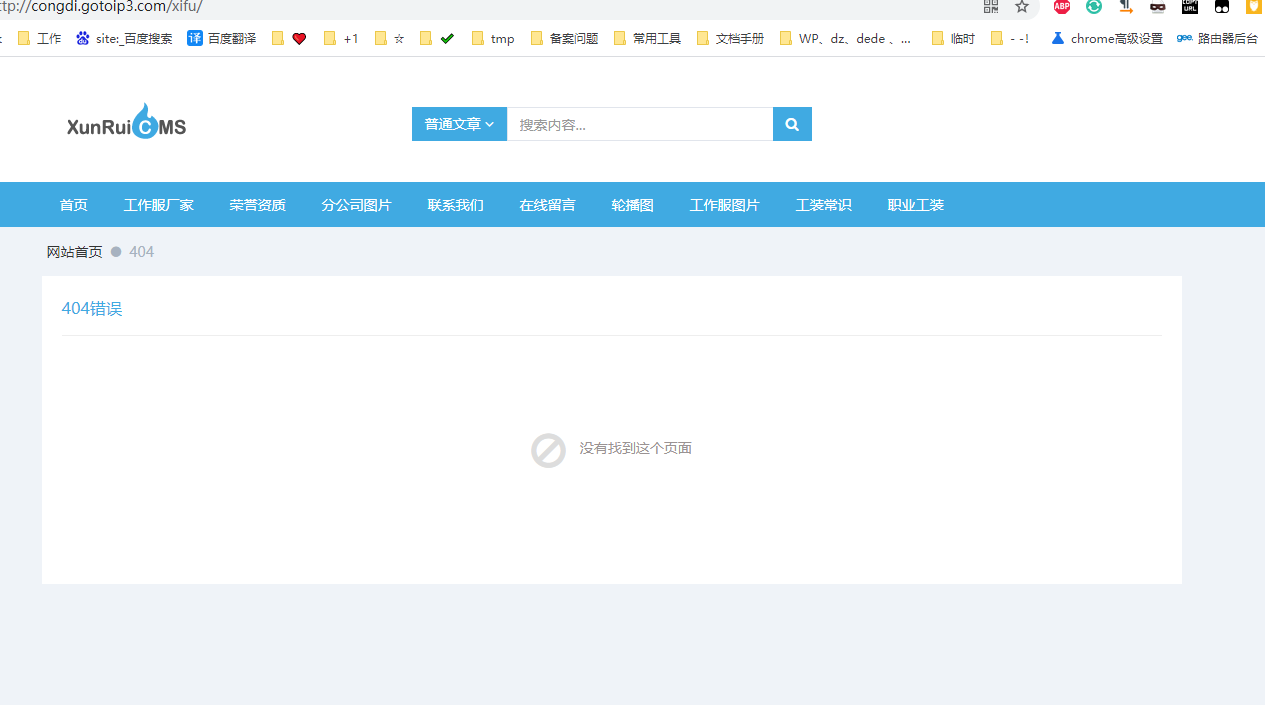This screenshot has width=1265, height=705.
Task: Open the ABP adblock extension
Action: 1061,7
